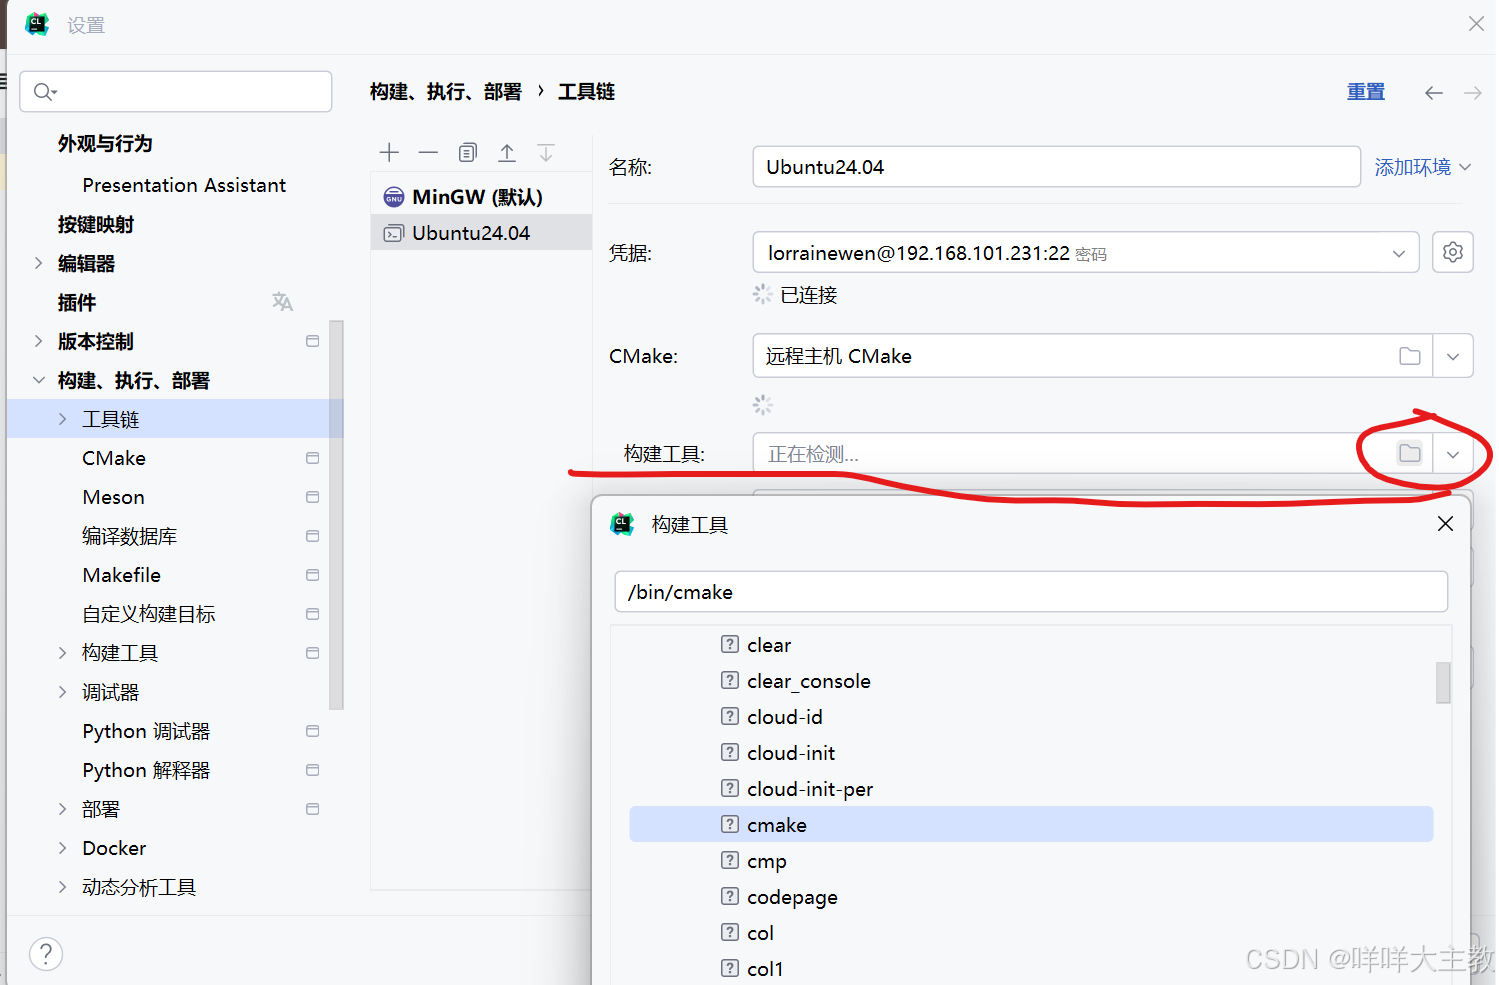This screenshot has width=1499, height=985.
Task: Open SSH credentials settings gear
Action: click(x=1453, y=252)
